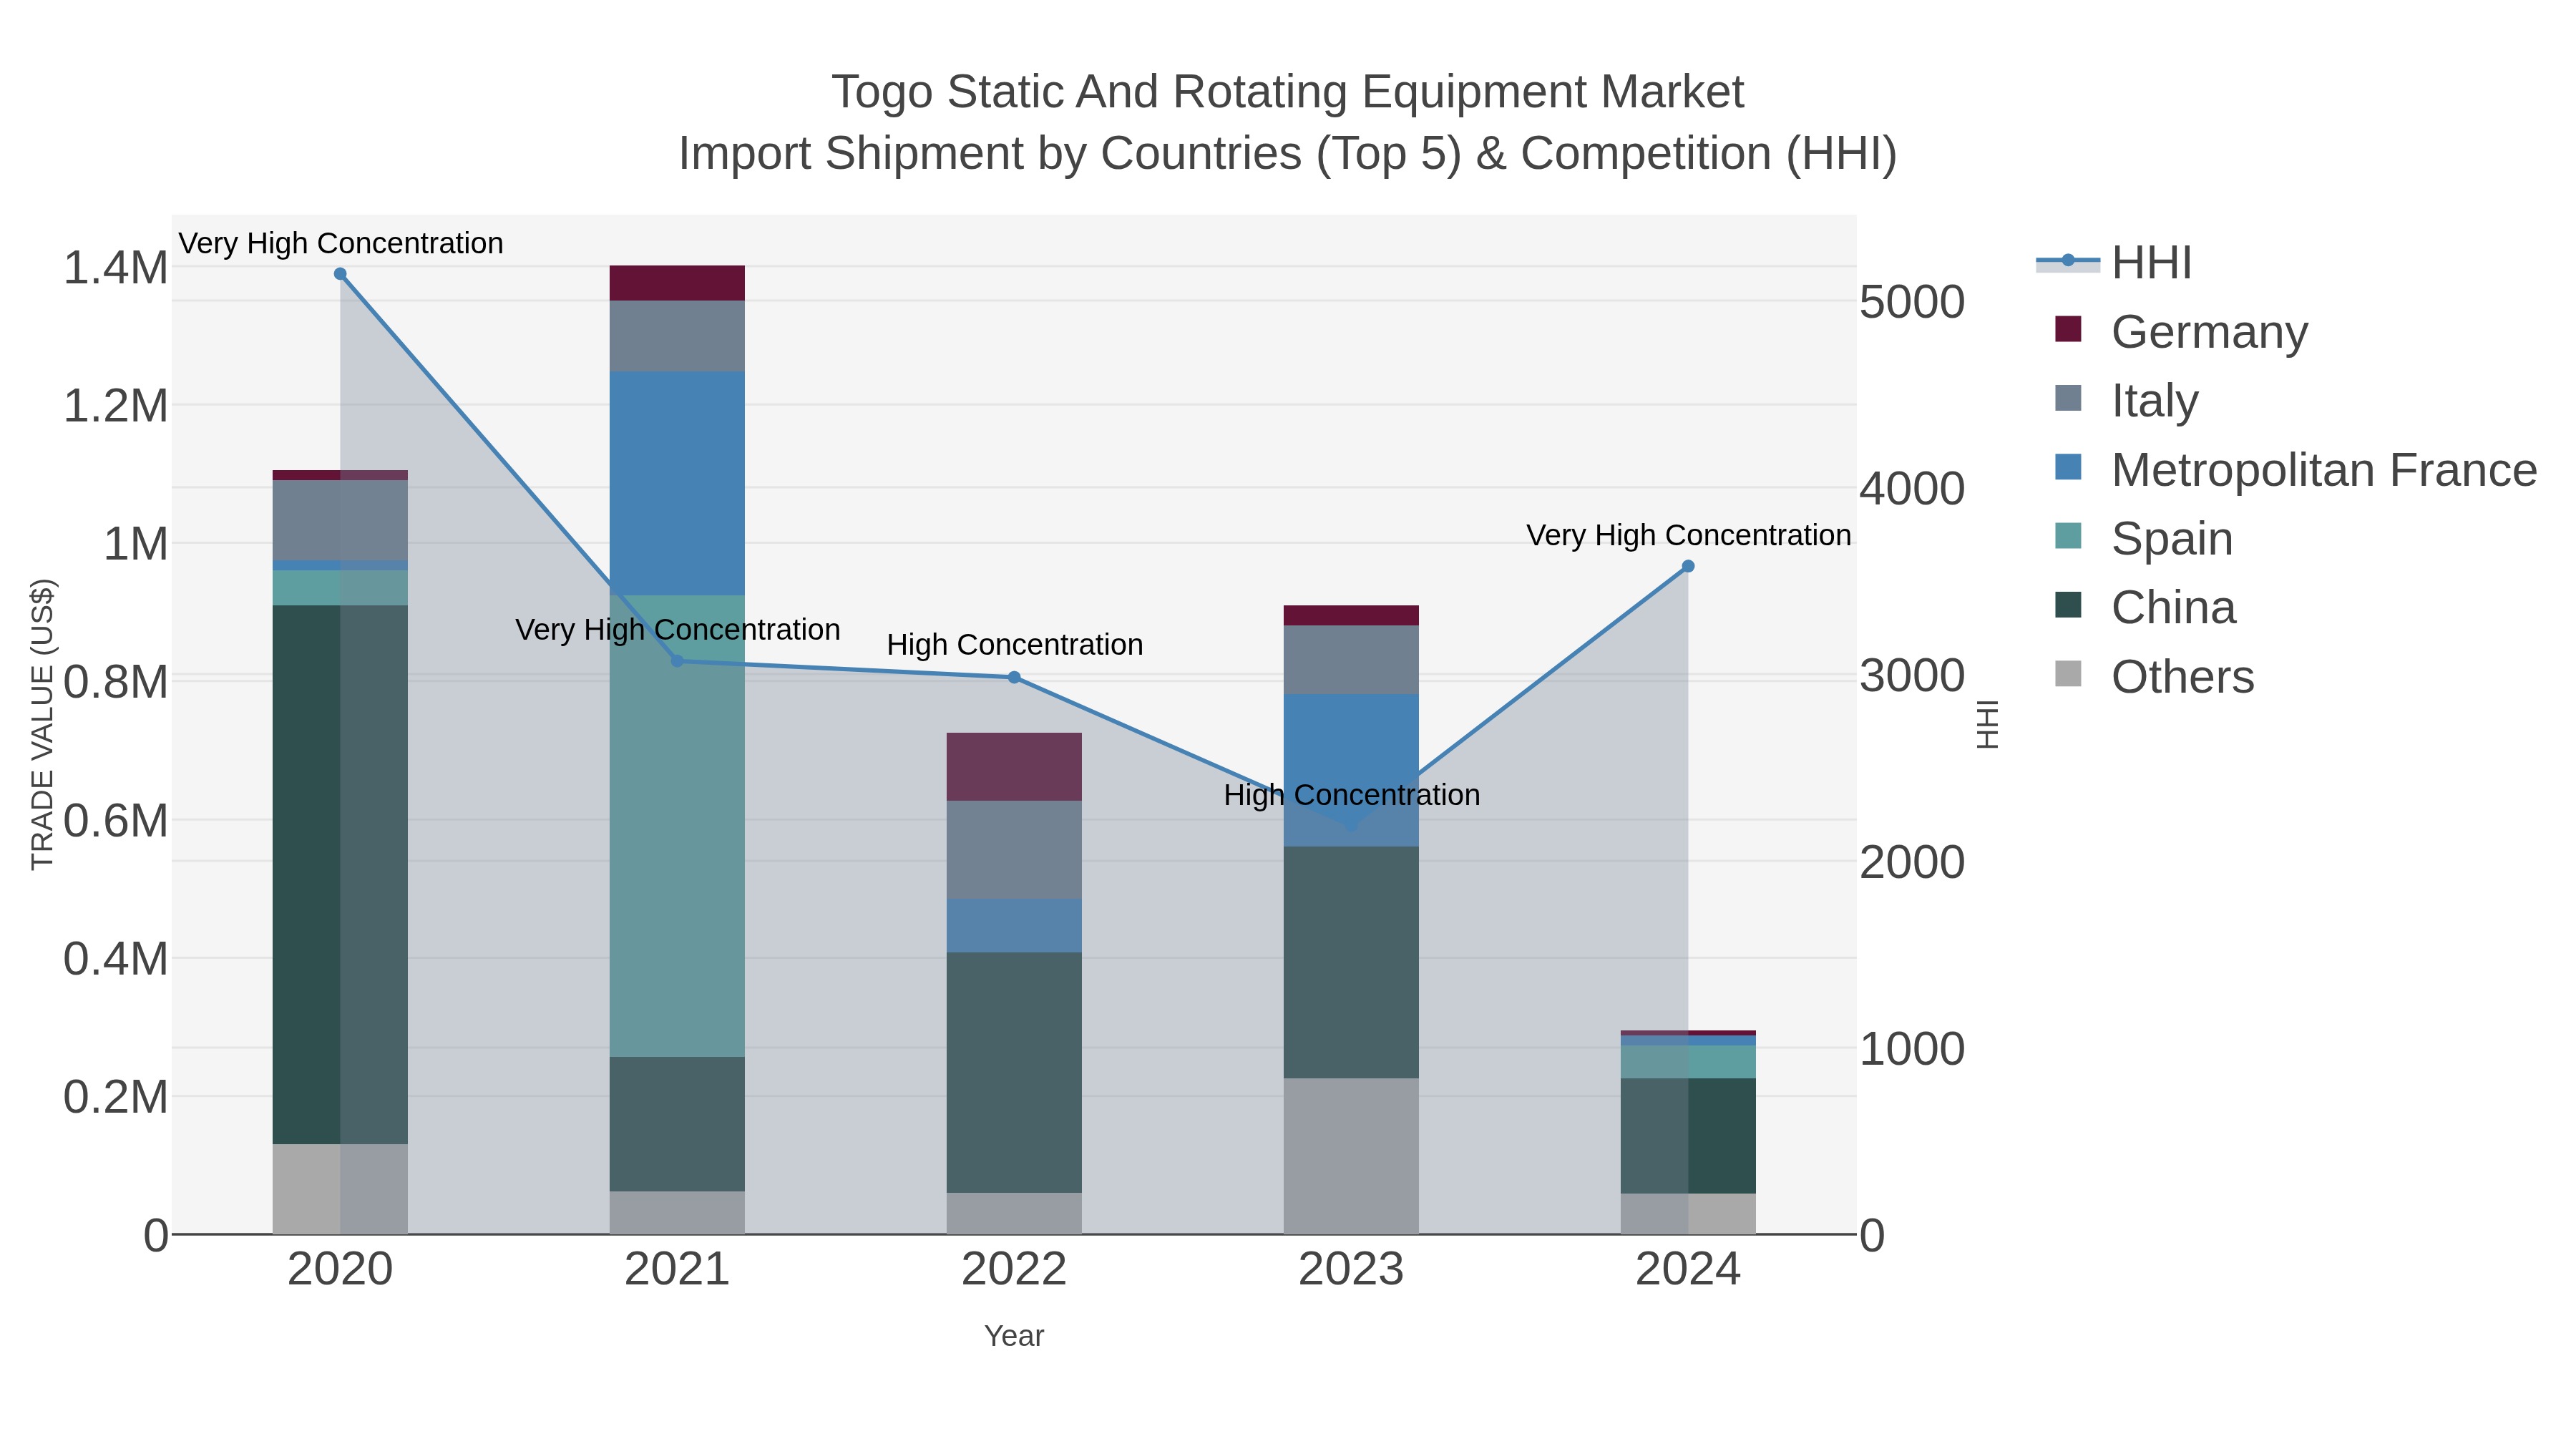Click the 2022 Italy bar segment
Viewport: 2576px width, 1449px height.
(1014, 850)
